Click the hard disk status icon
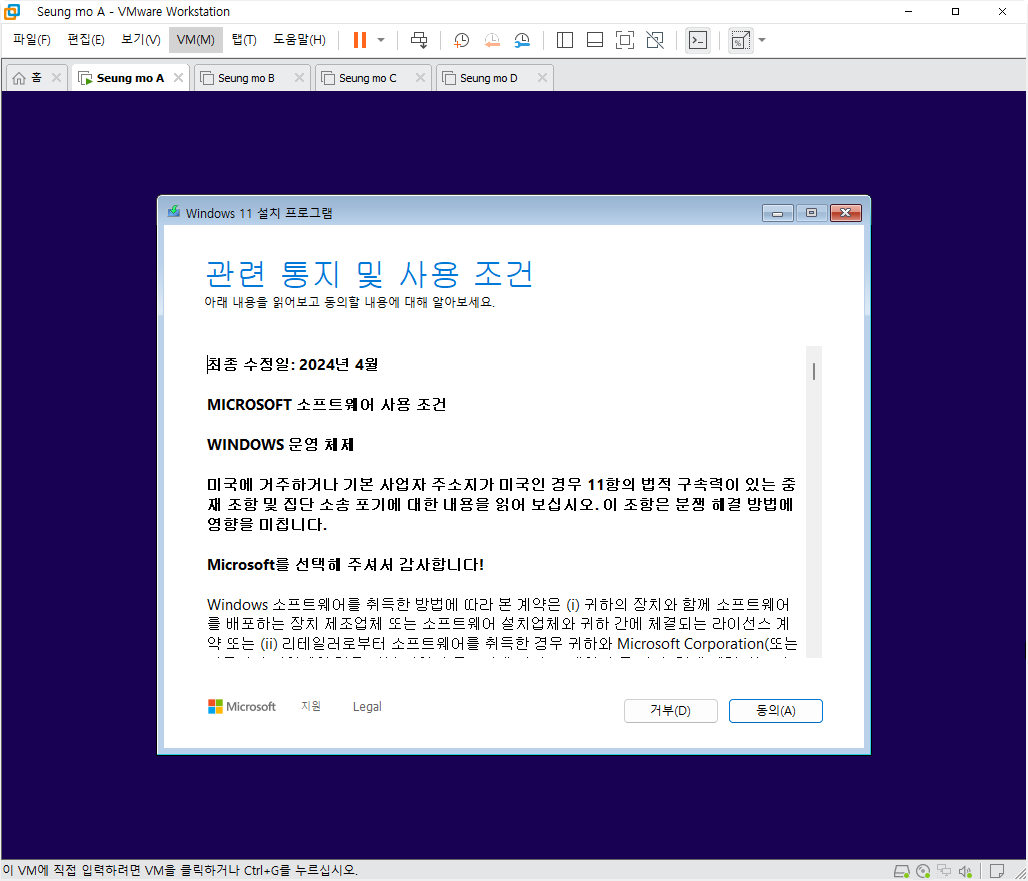The width and height of the screenshot is (1028, 881). click(x=902, y=871)
